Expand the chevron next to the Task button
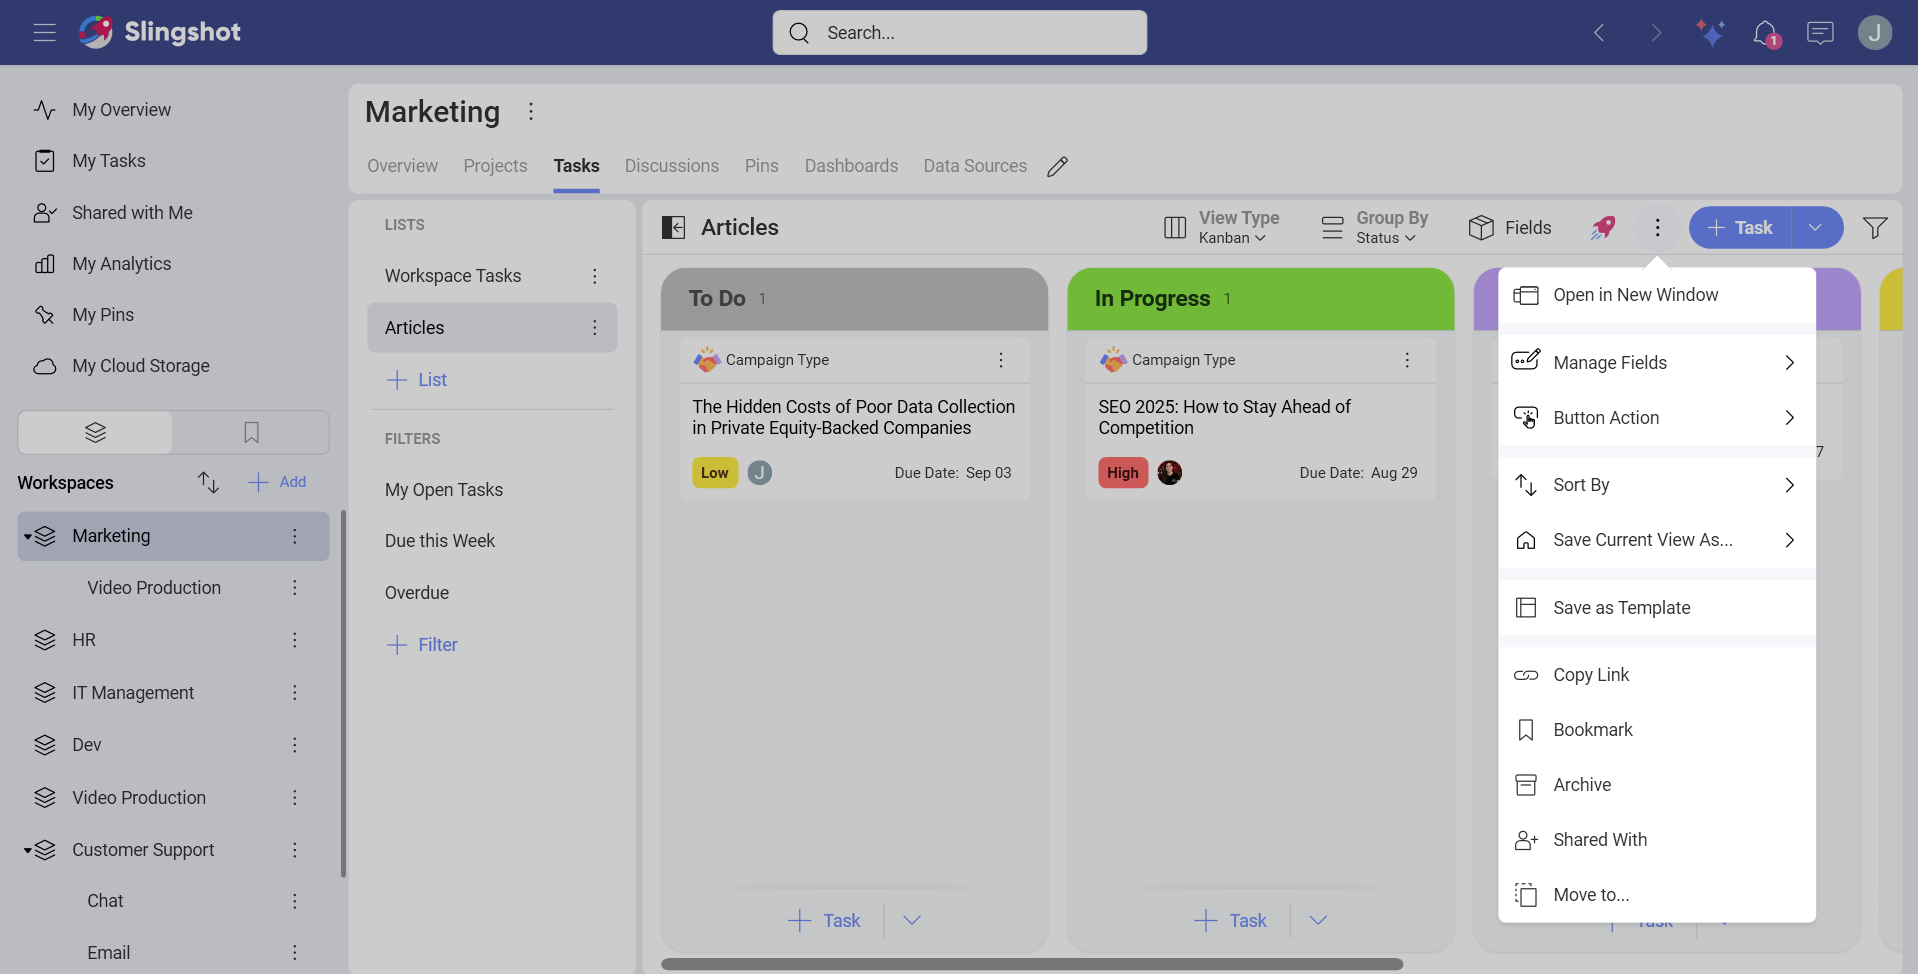This screenshot has width=1918, height=974. click(x=1817, y=227)
